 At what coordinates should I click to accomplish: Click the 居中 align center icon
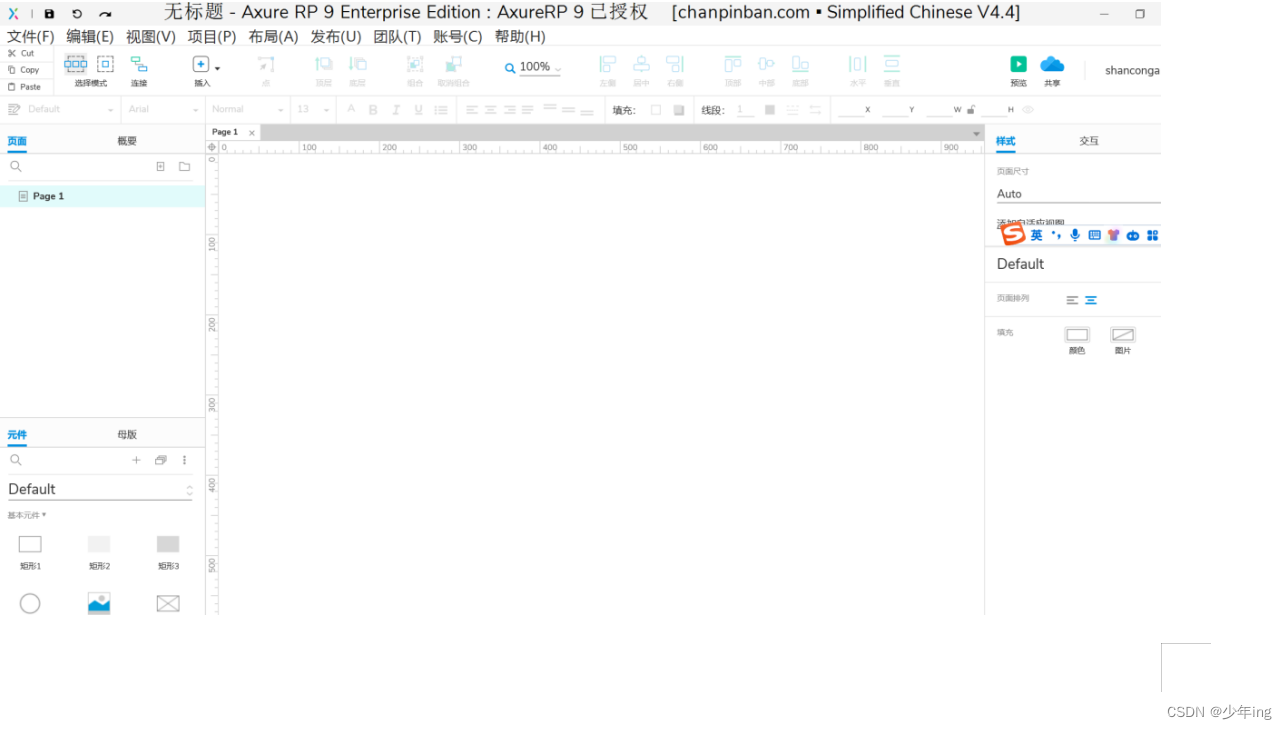pyautogui.click(x=641, y=64)
